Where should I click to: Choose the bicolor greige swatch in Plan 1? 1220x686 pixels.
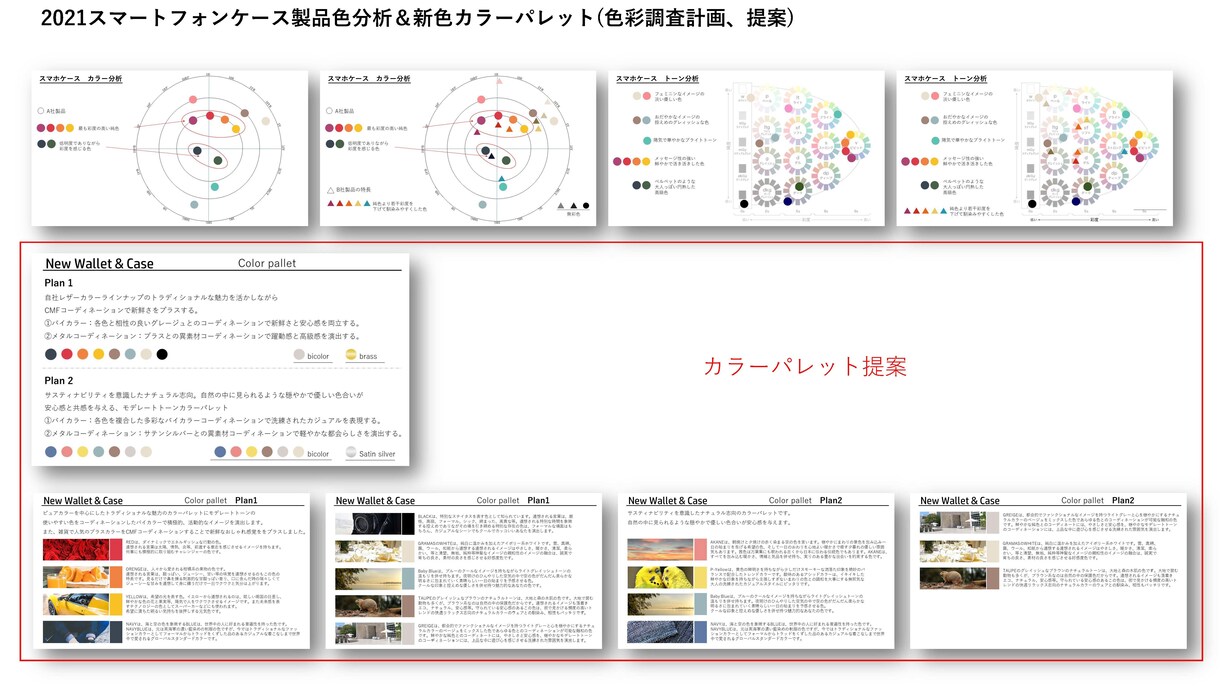click(x=298, y=355)
